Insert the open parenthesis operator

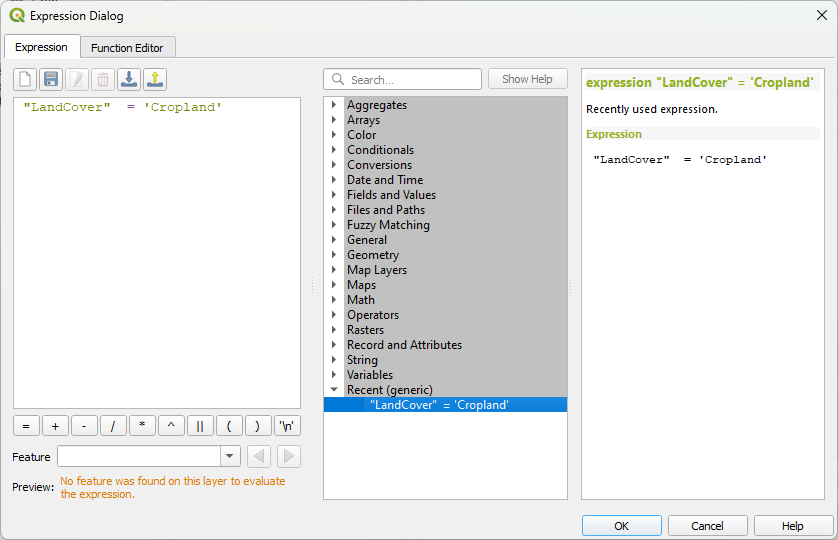[229, 426]
